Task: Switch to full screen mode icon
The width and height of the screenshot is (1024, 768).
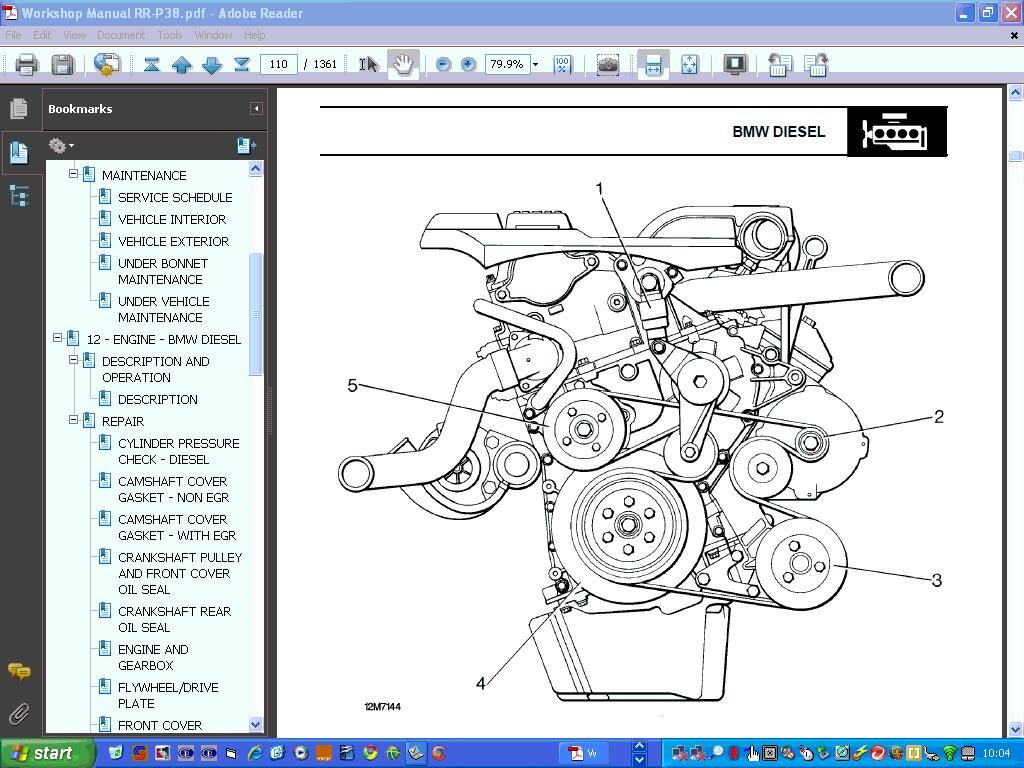Action: pos(735,64)
